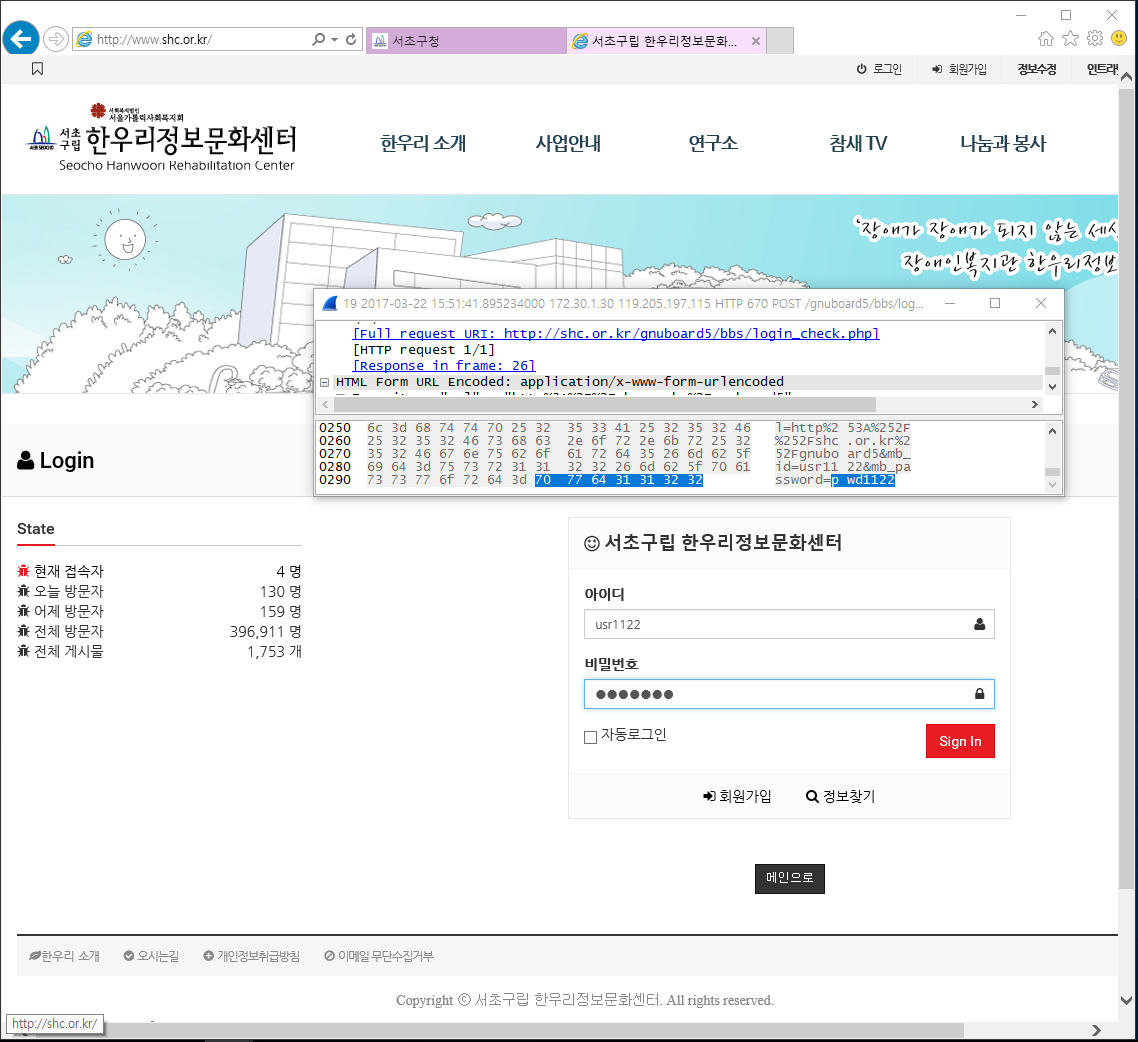The width and height of the screenshot is (1138, 1042).
Task: Click the Wireshark shark fin icon
Action: tap(329, 303)
